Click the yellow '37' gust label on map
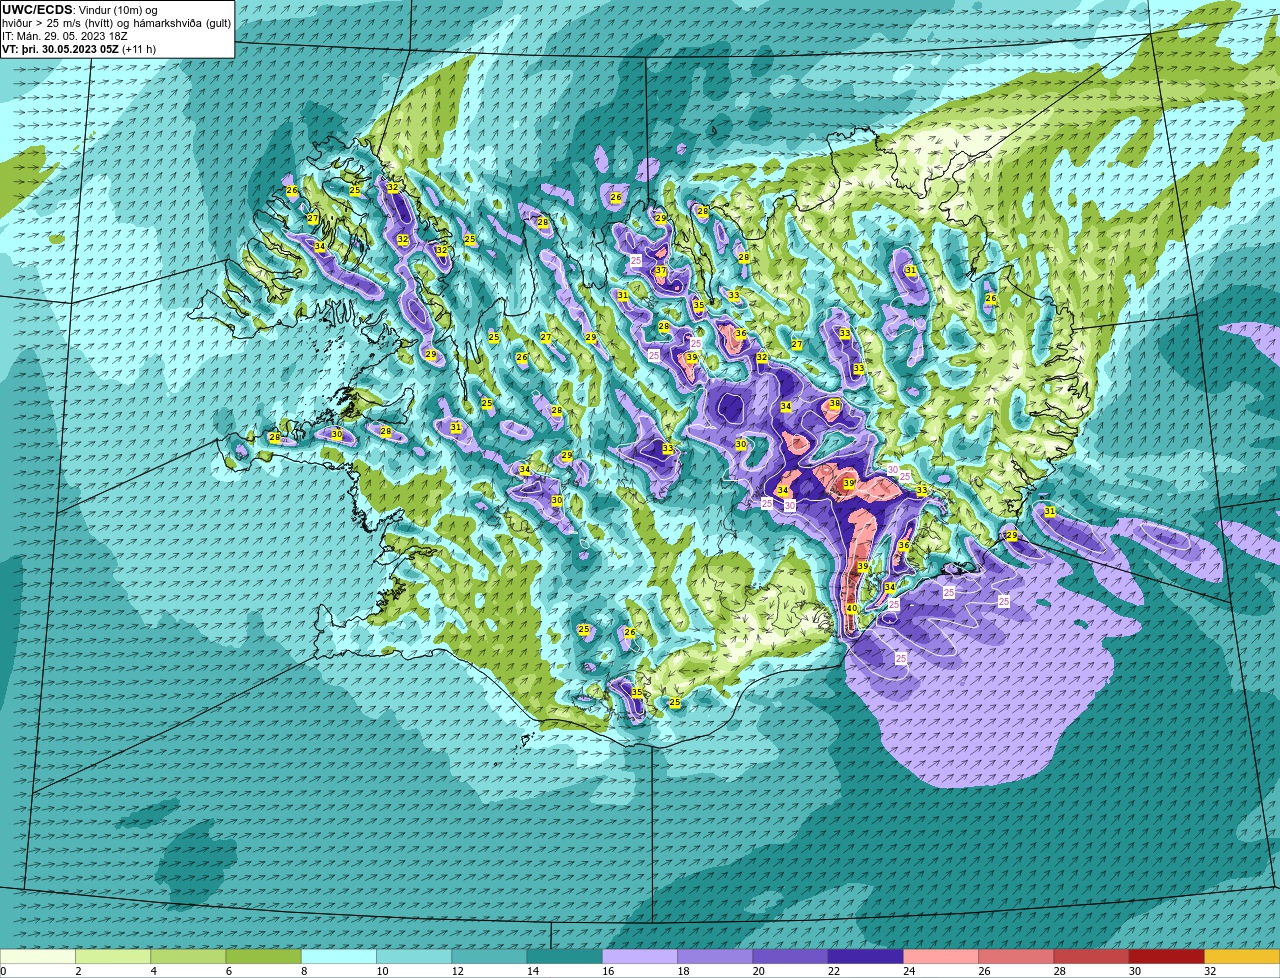Image resolution: width=1280 pixels, height=978 pixels. pyautogui.click(x=660, y=271)
